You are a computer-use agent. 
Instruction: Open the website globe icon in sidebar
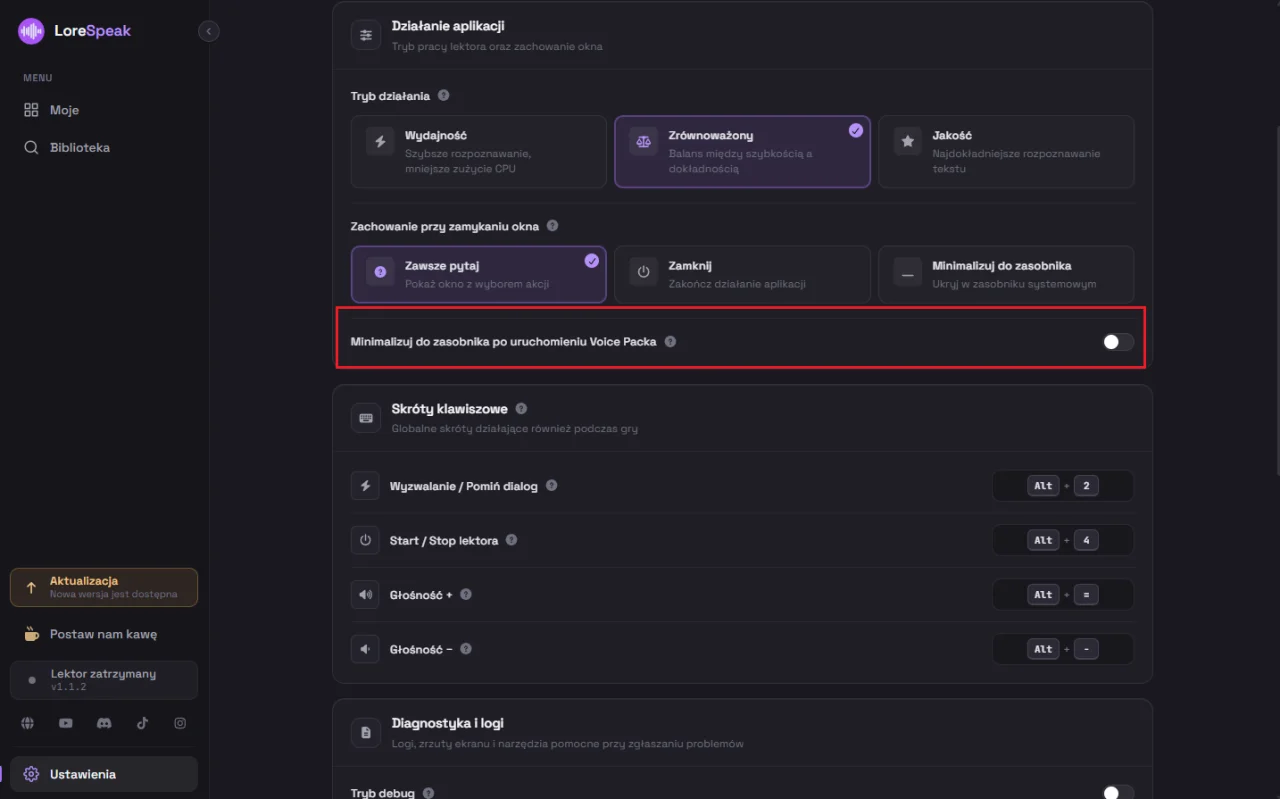(x=28, y=723)
